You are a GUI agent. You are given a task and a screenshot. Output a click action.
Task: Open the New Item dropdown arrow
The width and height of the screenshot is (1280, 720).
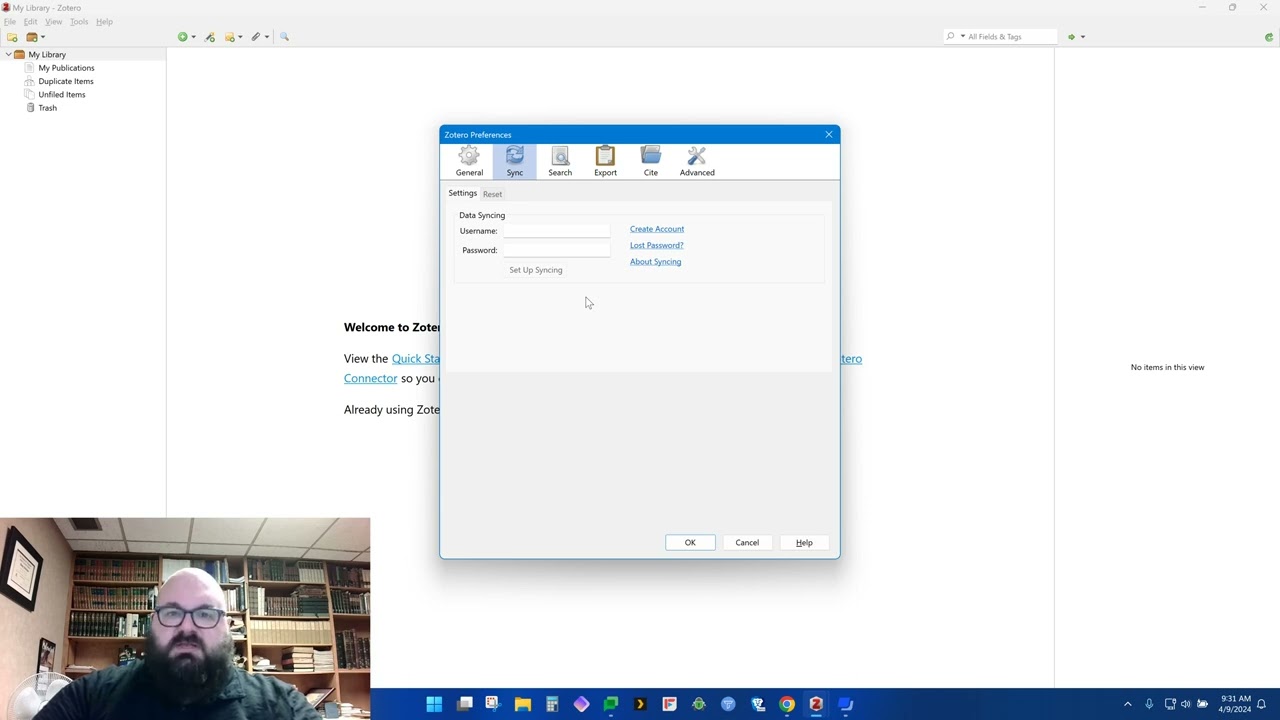pos(193,37)
